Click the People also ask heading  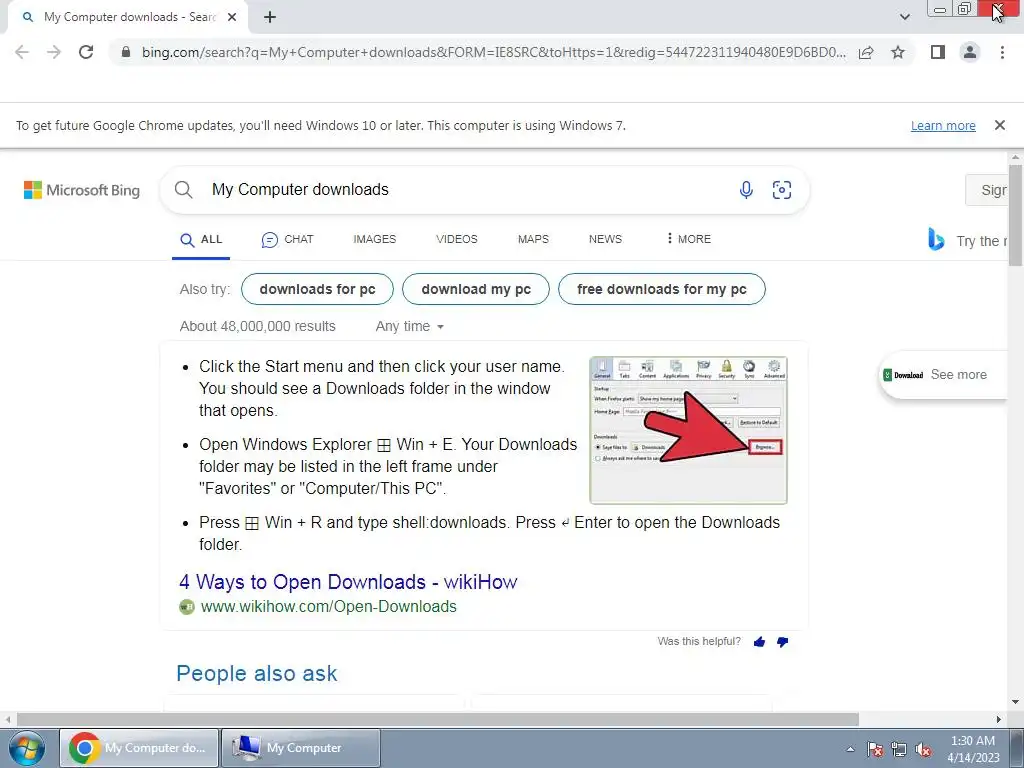(x=257, y=673)
